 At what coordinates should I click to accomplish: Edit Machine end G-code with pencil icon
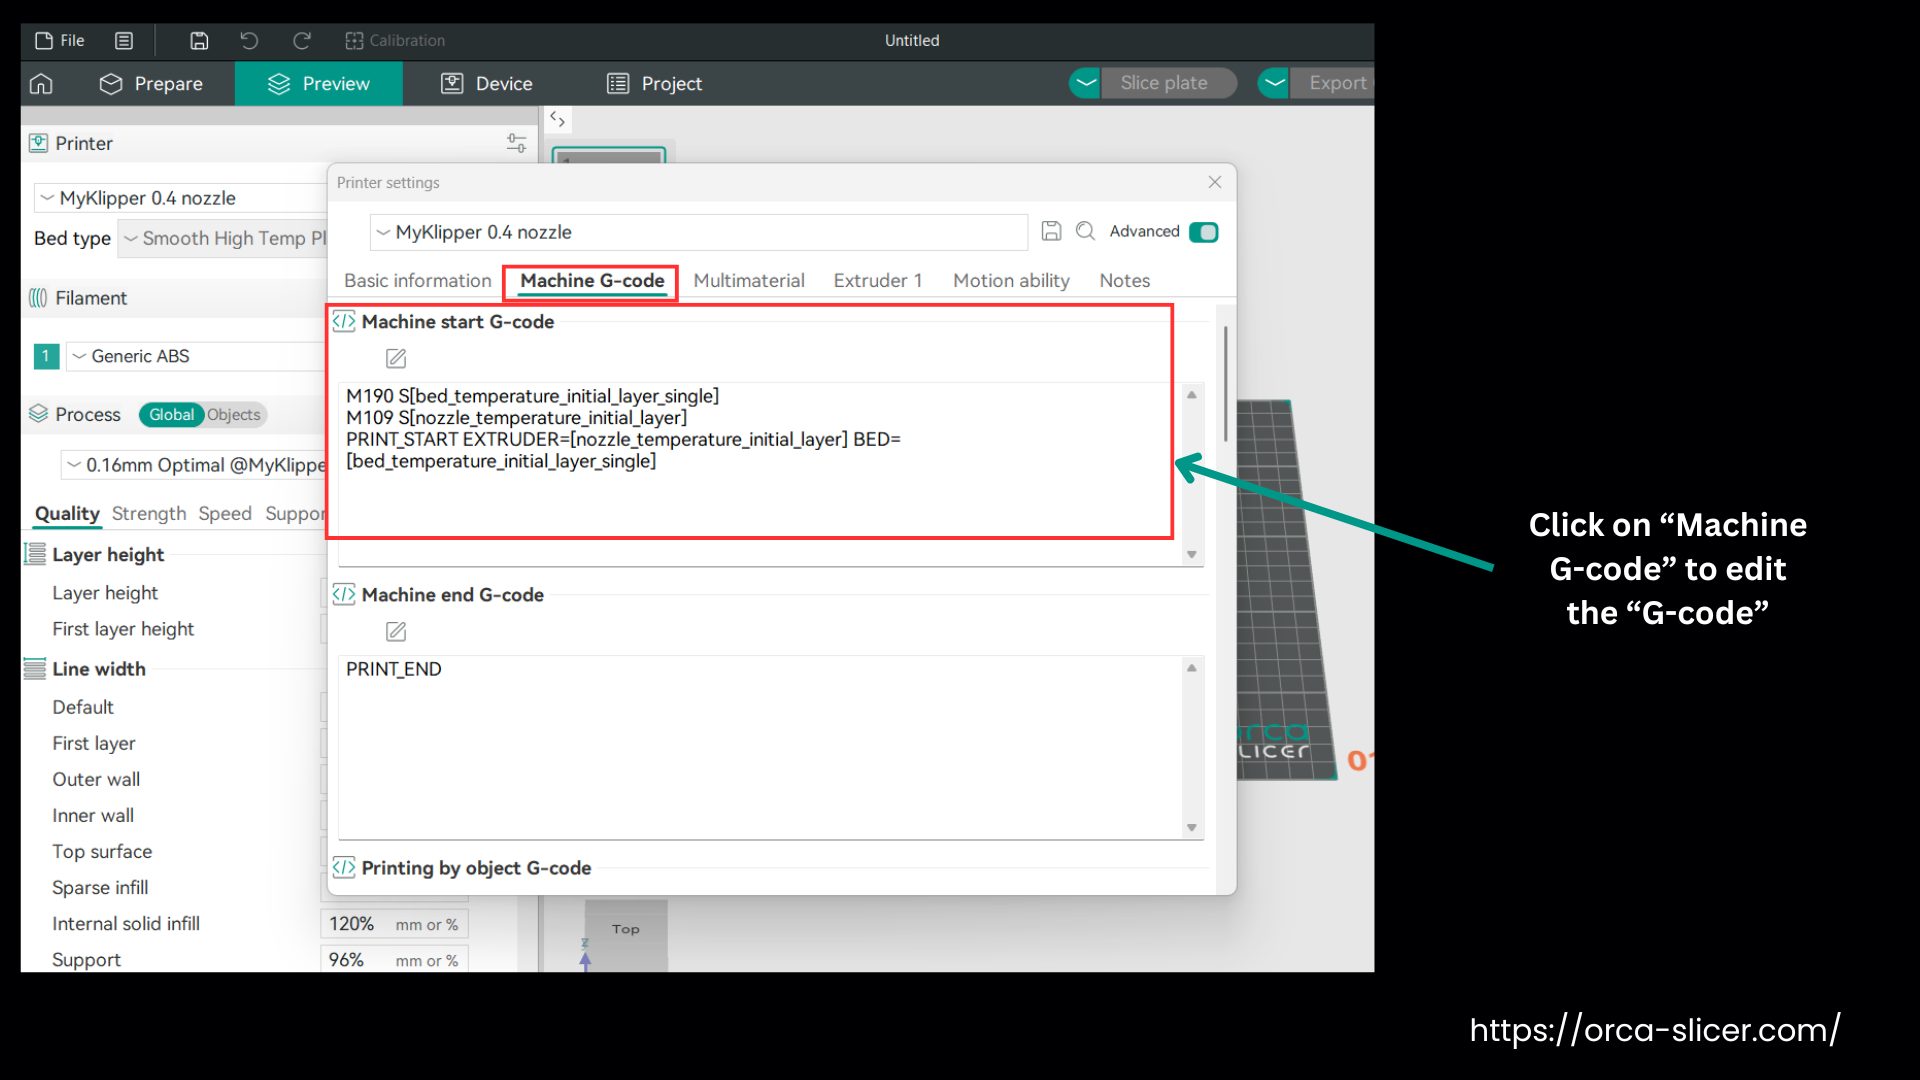click(396, 631)
